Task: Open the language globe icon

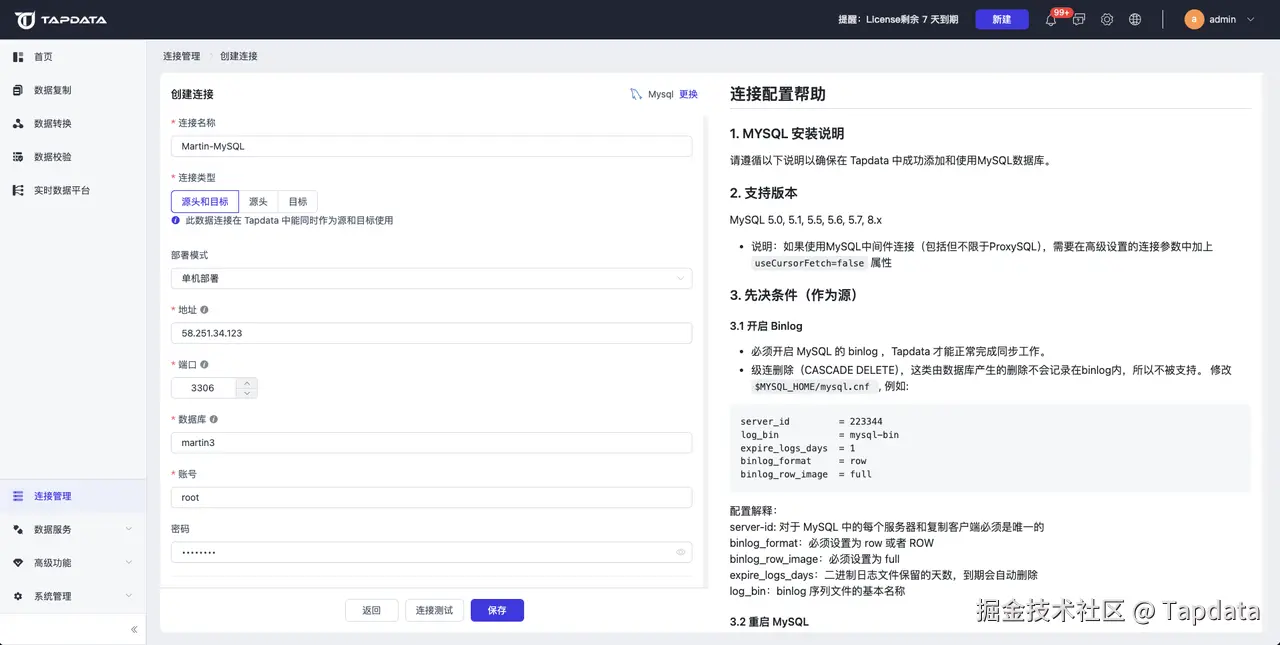Action: tap(1135, 20)
